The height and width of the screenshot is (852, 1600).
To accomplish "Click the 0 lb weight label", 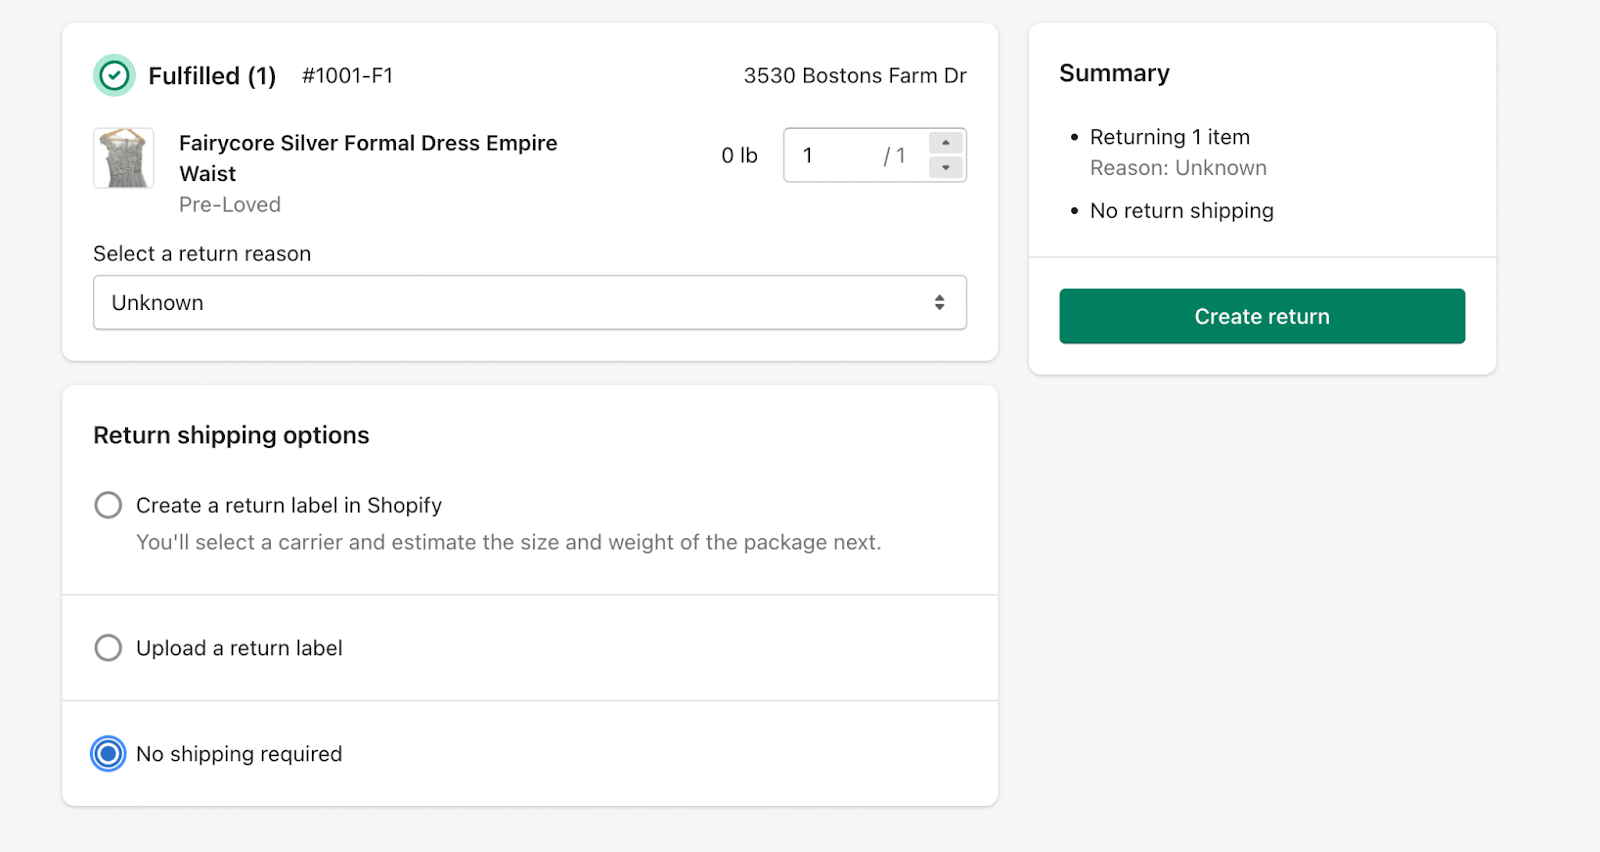I will coord(739,156).
